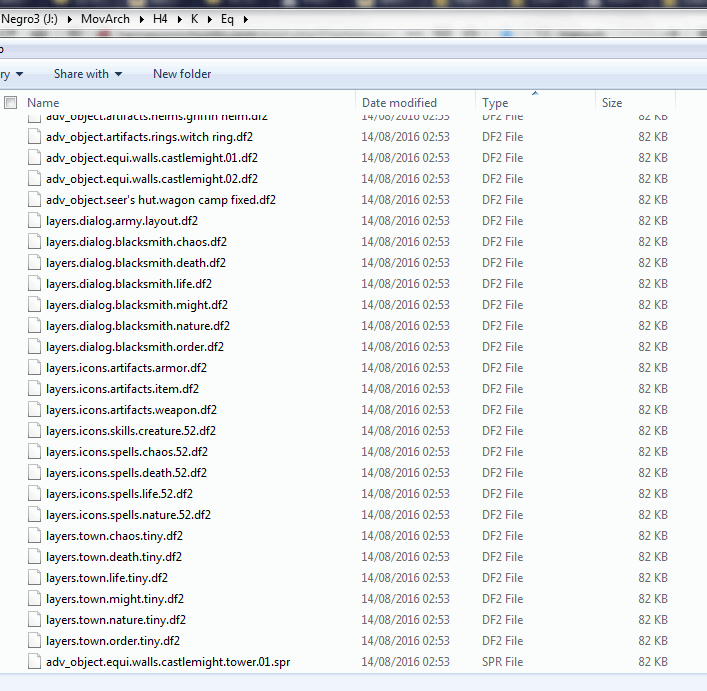The width and height of the screenshot is (707, 691).
Task: Select file name adv_object.equi.walls.castlemight.01.df2
Action: (x=152, y=158)
